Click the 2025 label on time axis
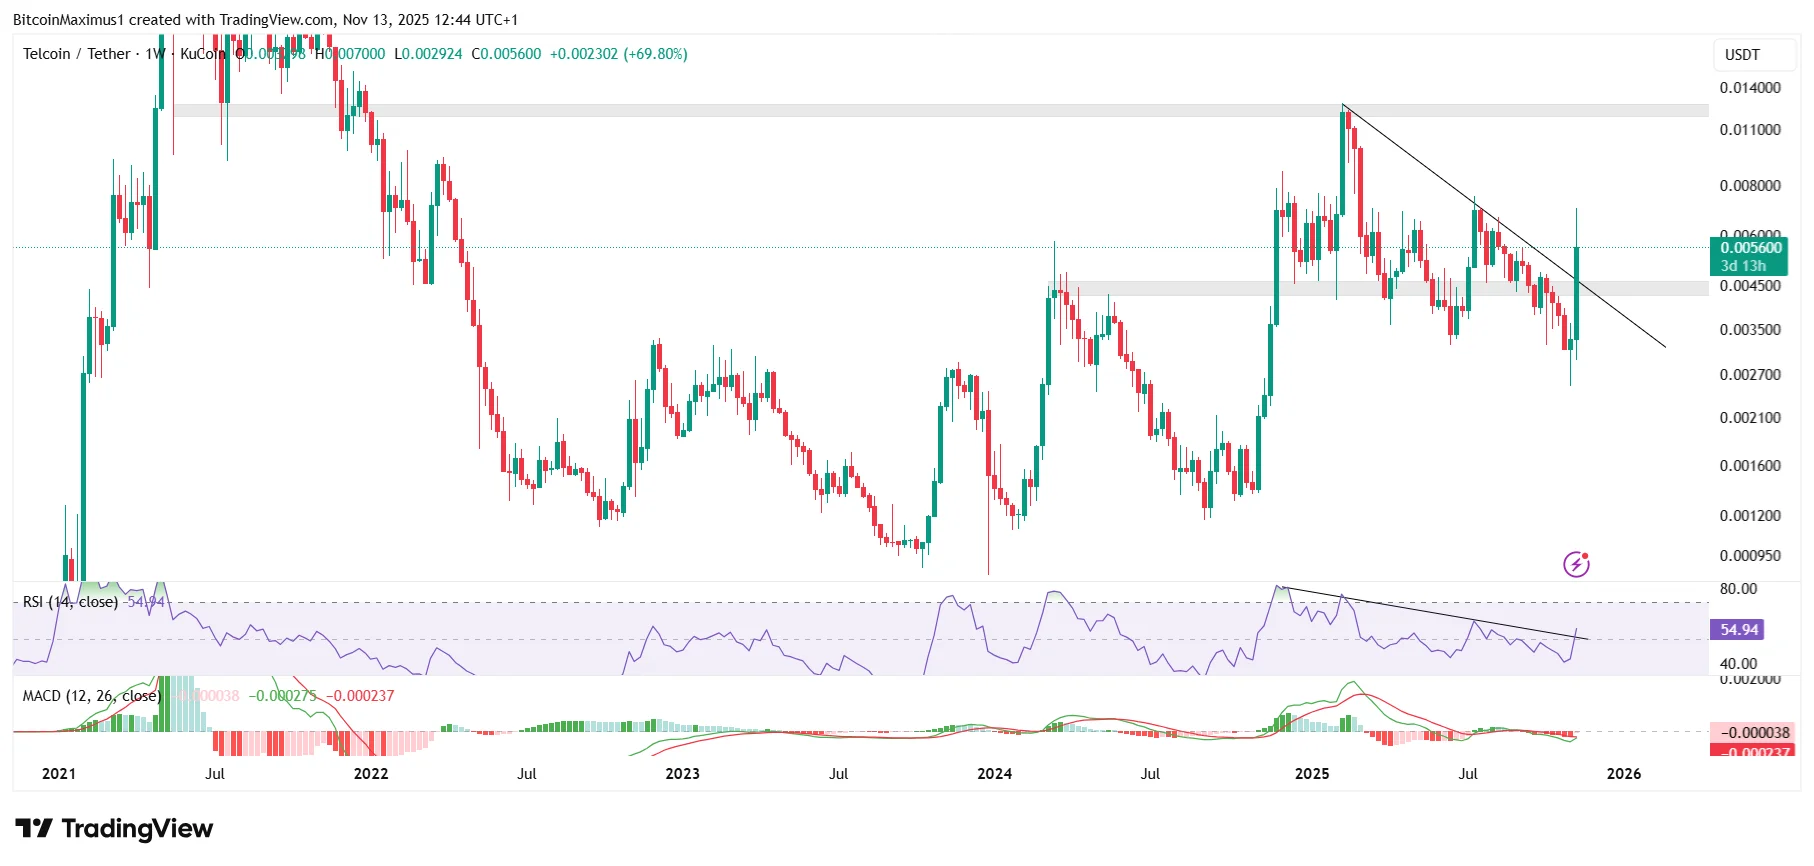 [1312, 774]
